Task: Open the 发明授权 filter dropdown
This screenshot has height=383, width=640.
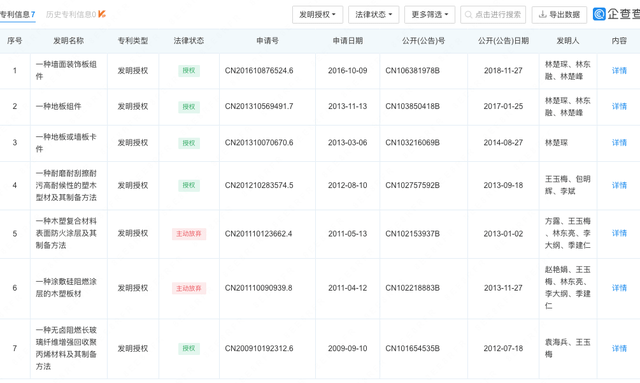Action: (318, 15)
